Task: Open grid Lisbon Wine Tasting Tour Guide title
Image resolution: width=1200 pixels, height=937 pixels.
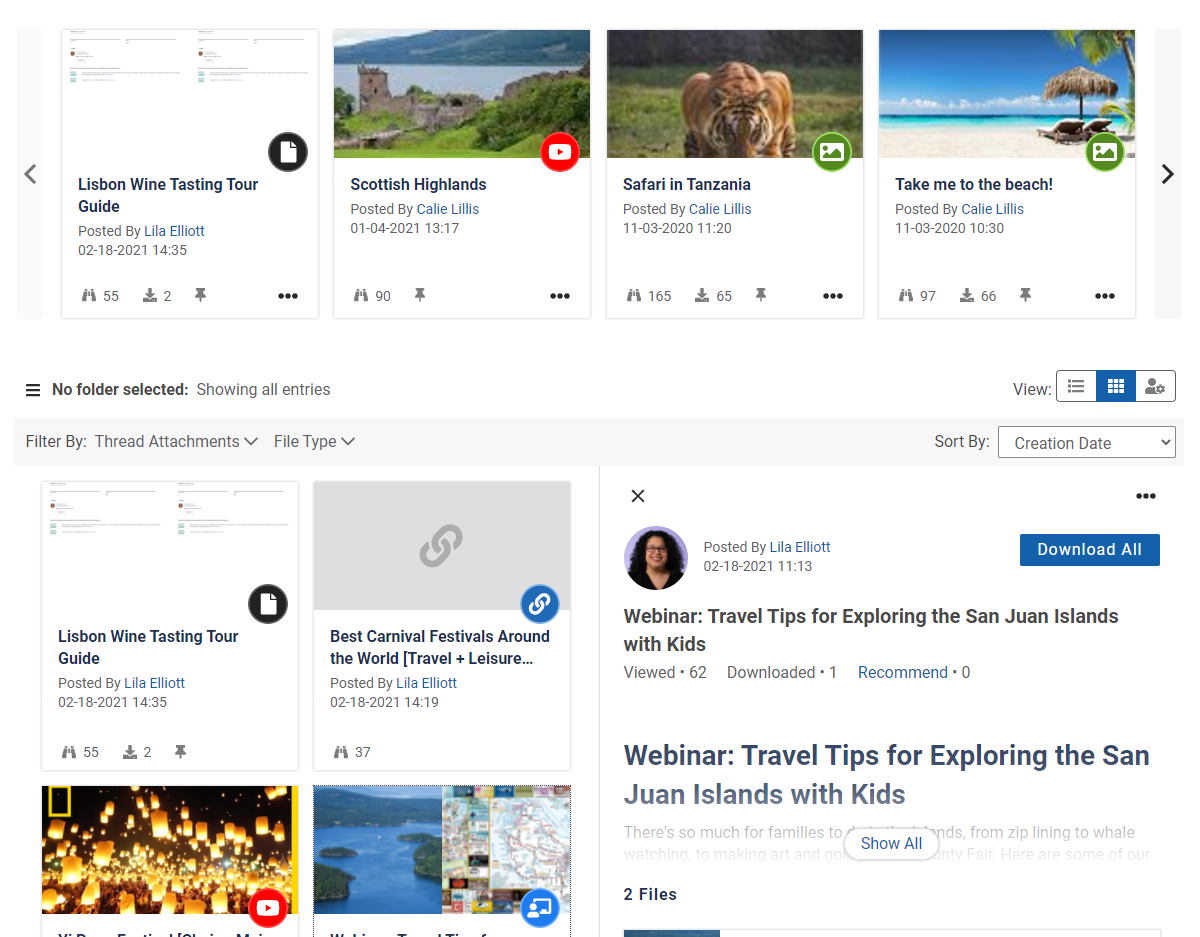Action: pyautogui.click(x=148, y=647)
